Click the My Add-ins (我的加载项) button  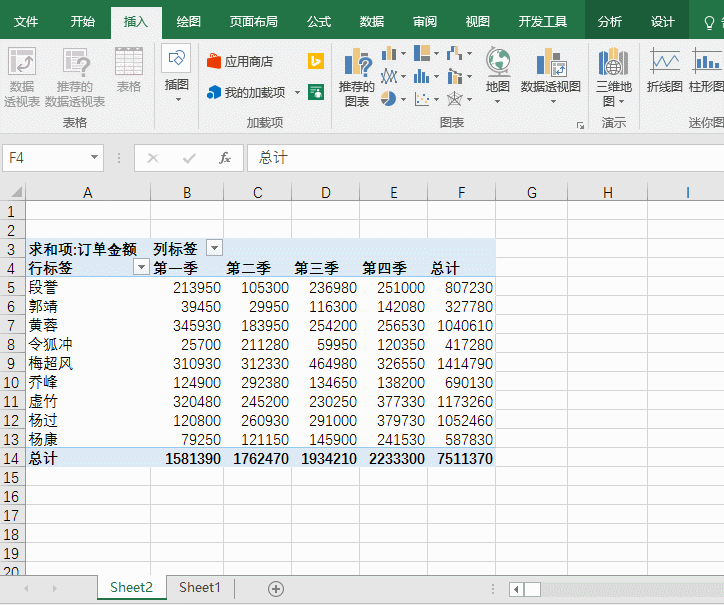tap(247, 92)
